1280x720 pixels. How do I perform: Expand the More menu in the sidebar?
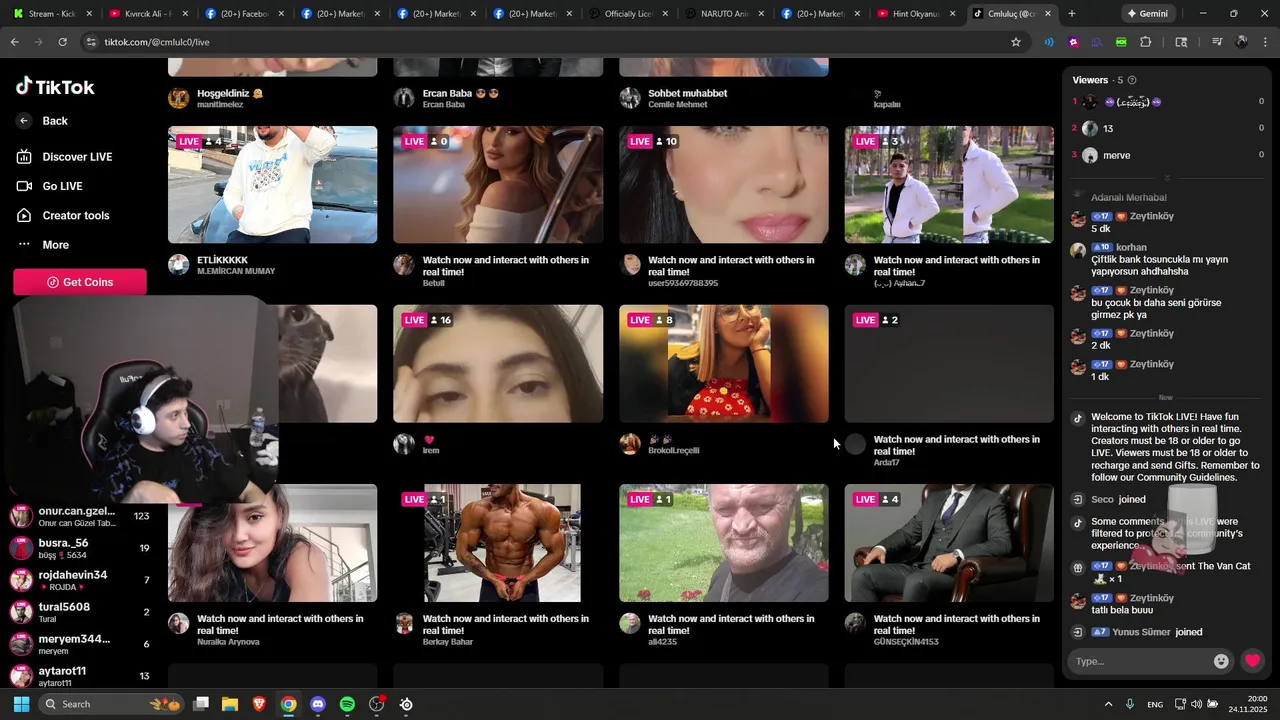(43, 245)
